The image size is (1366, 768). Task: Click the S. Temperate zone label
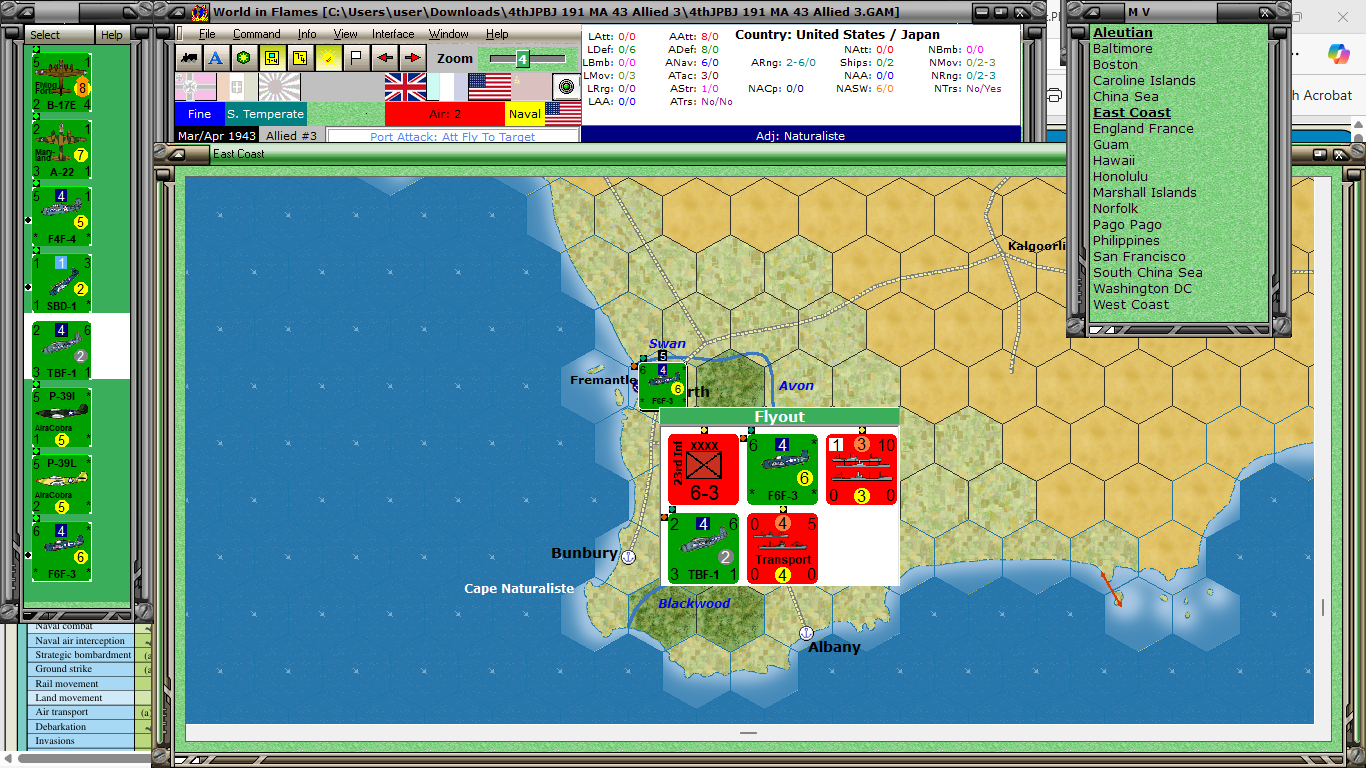click(x=265, y=114)
